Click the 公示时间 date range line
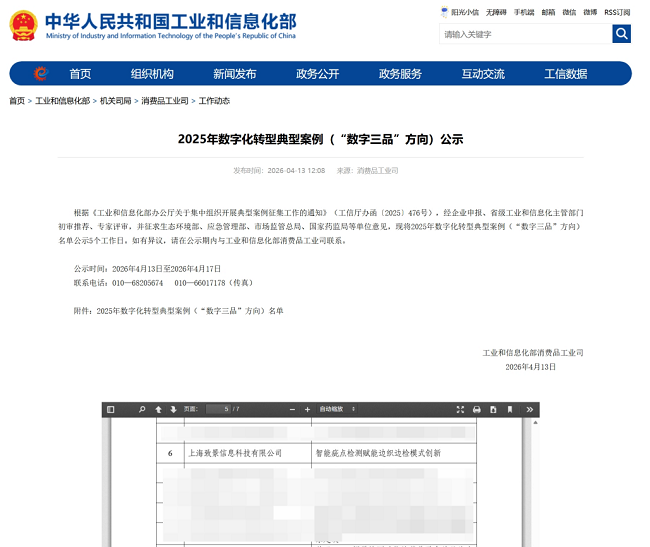 coord(147,269)
